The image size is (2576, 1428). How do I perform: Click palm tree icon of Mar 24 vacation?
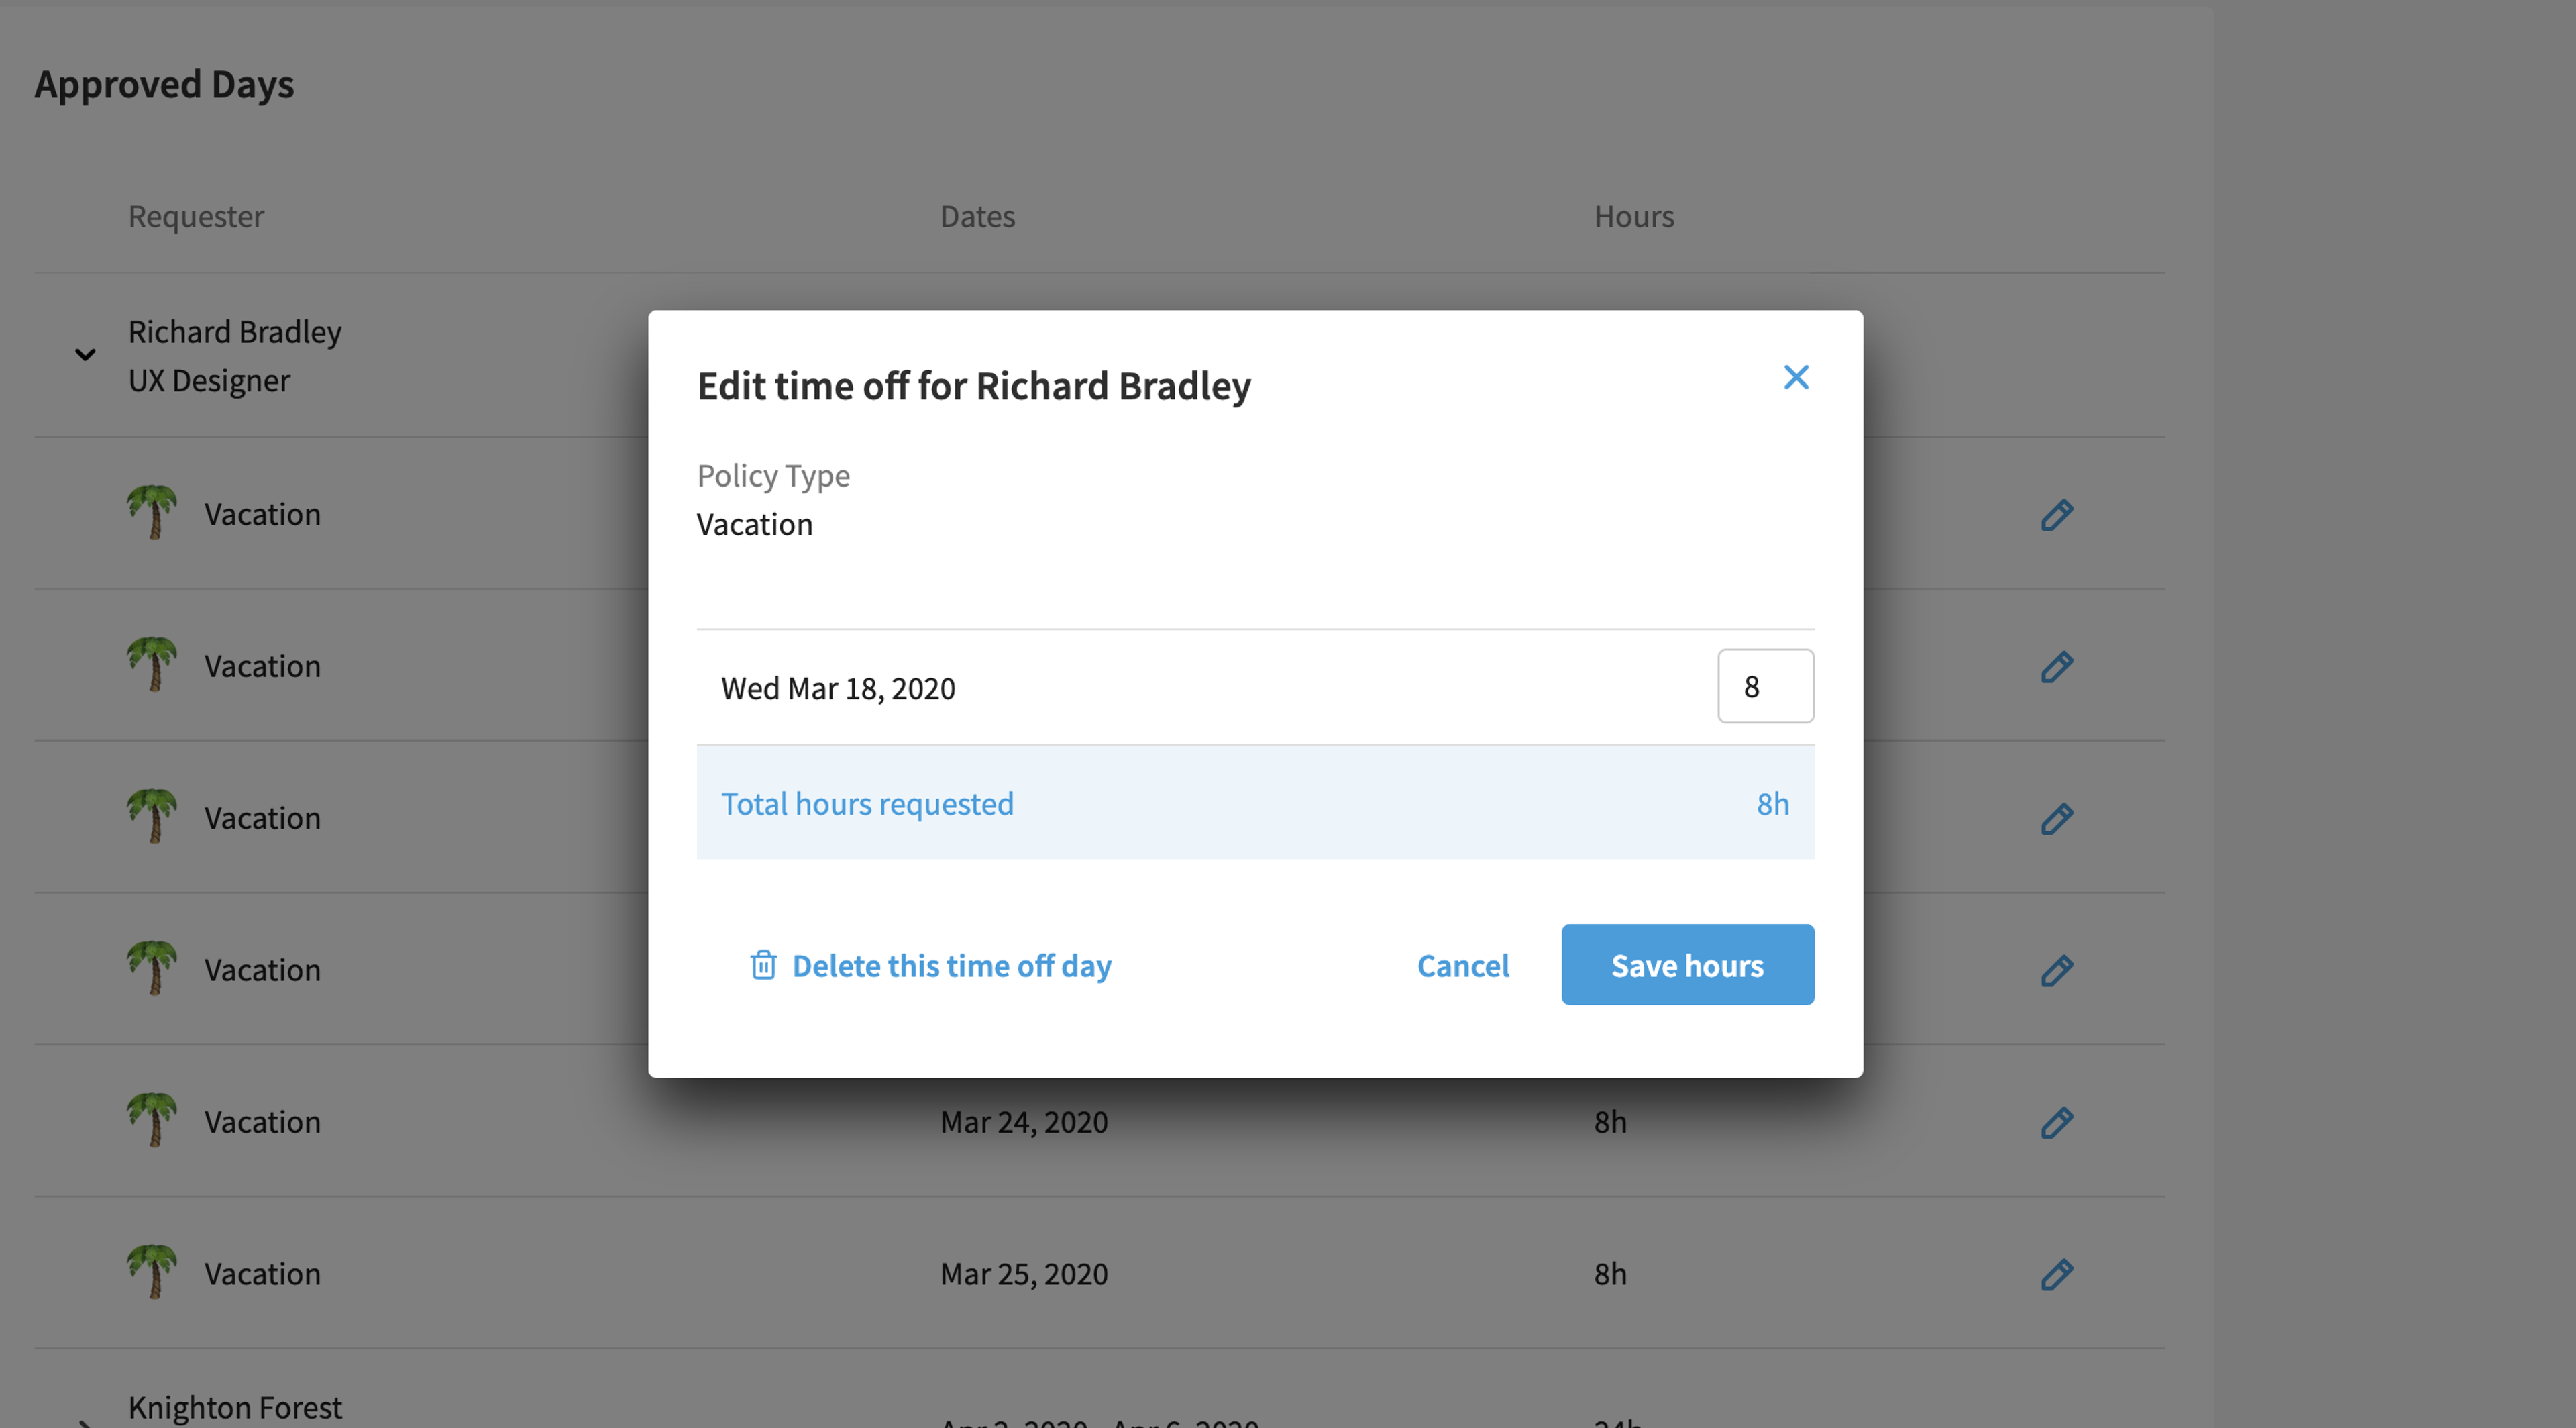(152, 1120)
